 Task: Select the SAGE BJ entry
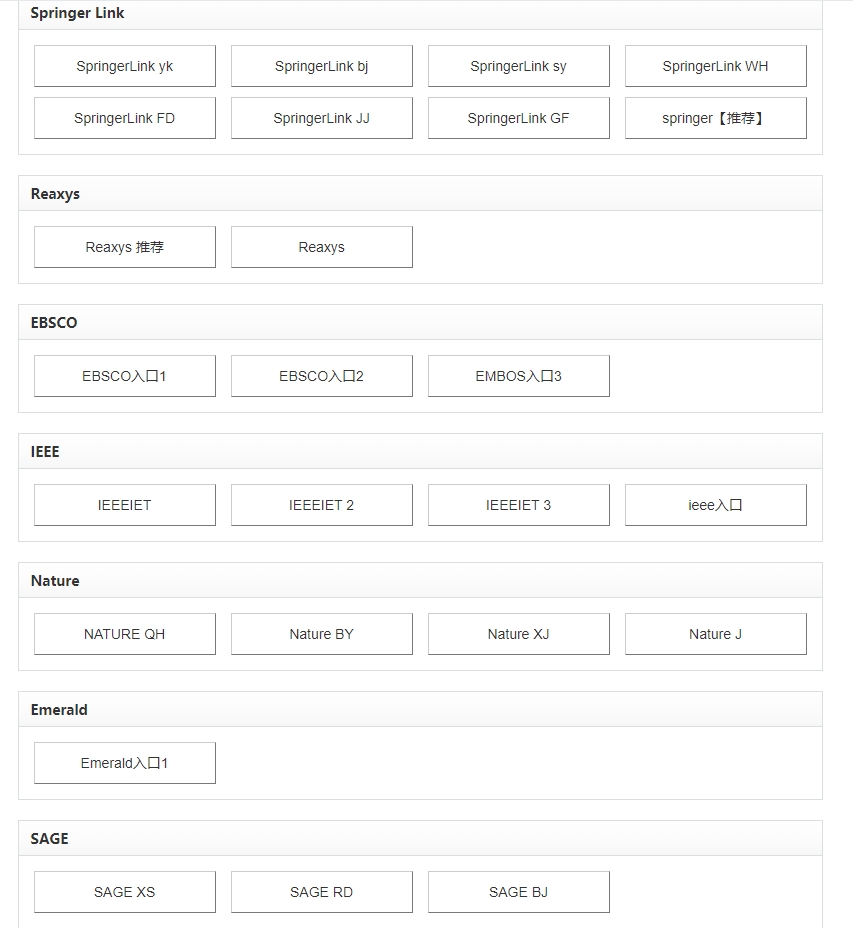519,892
